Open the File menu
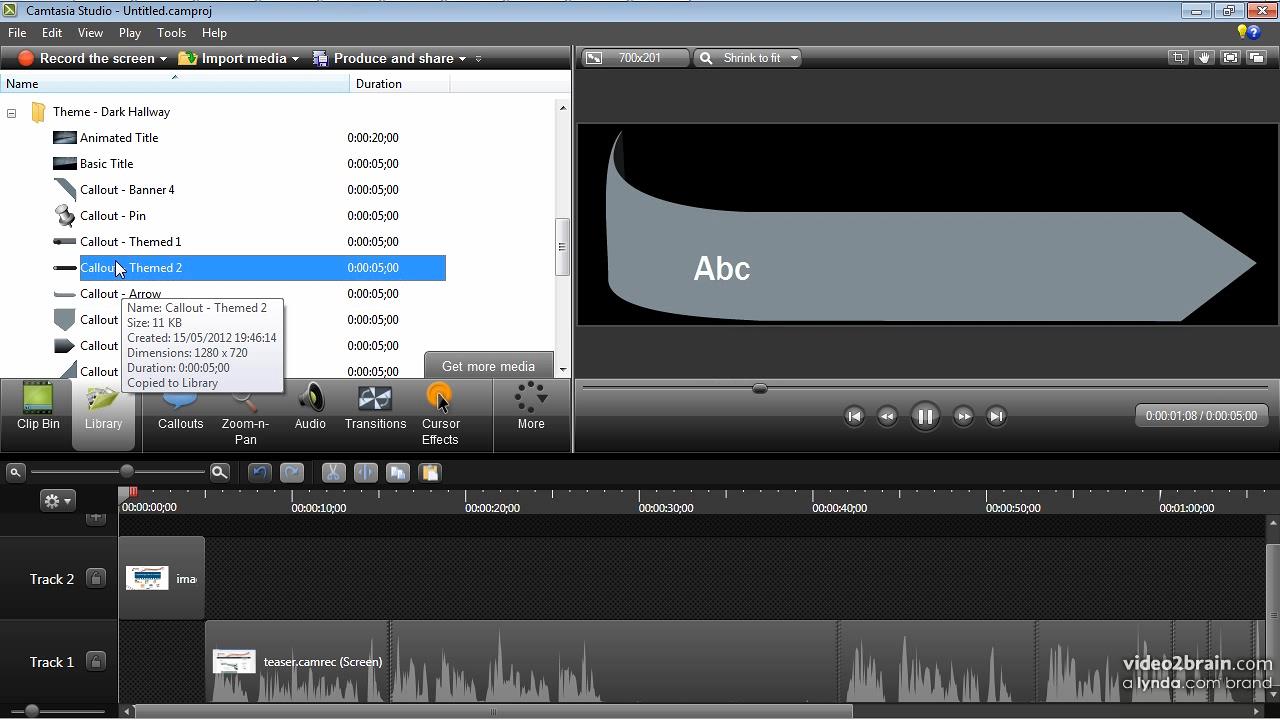1280x720 pixels. pos(17,32)
